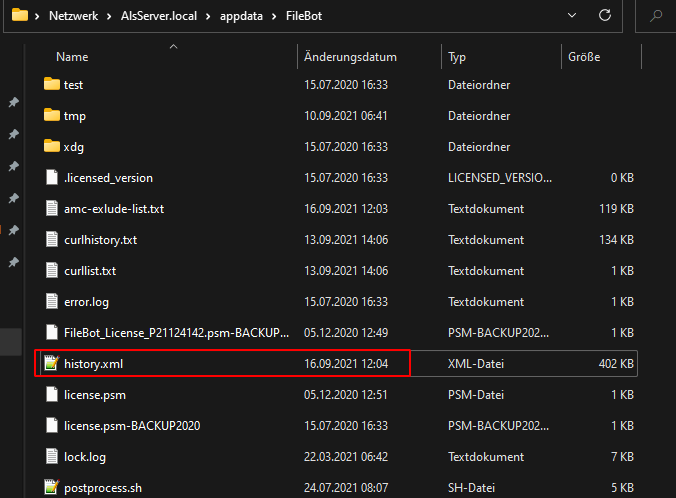Click the curlhistory.txt file icon
676x498 pixels.
coord(52,239)
